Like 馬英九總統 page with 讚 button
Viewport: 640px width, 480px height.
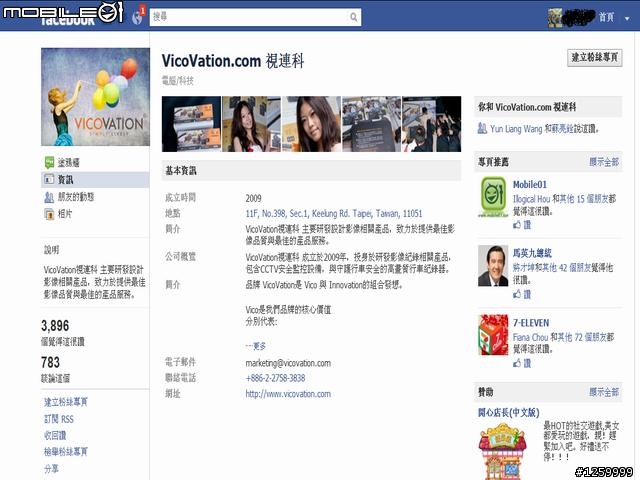tap(522, 294)
